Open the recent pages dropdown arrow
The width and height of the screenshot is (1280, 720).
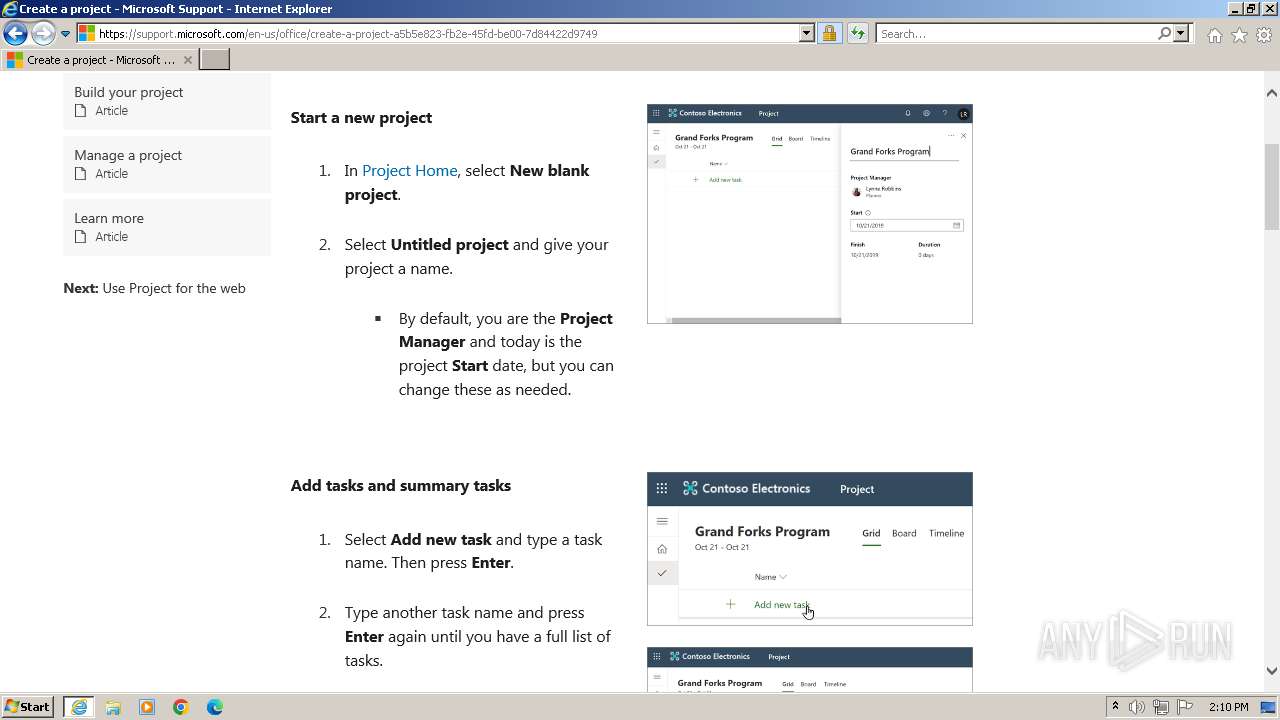[65, 33]
